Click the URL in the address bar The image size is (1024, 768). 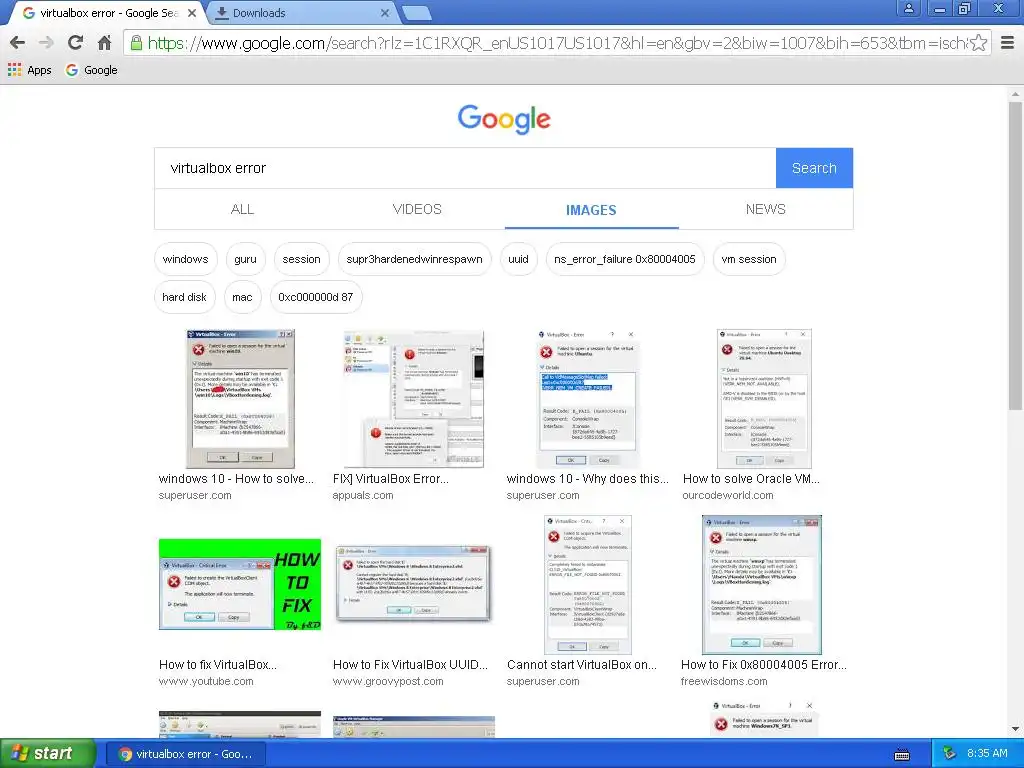pos(558,43)
